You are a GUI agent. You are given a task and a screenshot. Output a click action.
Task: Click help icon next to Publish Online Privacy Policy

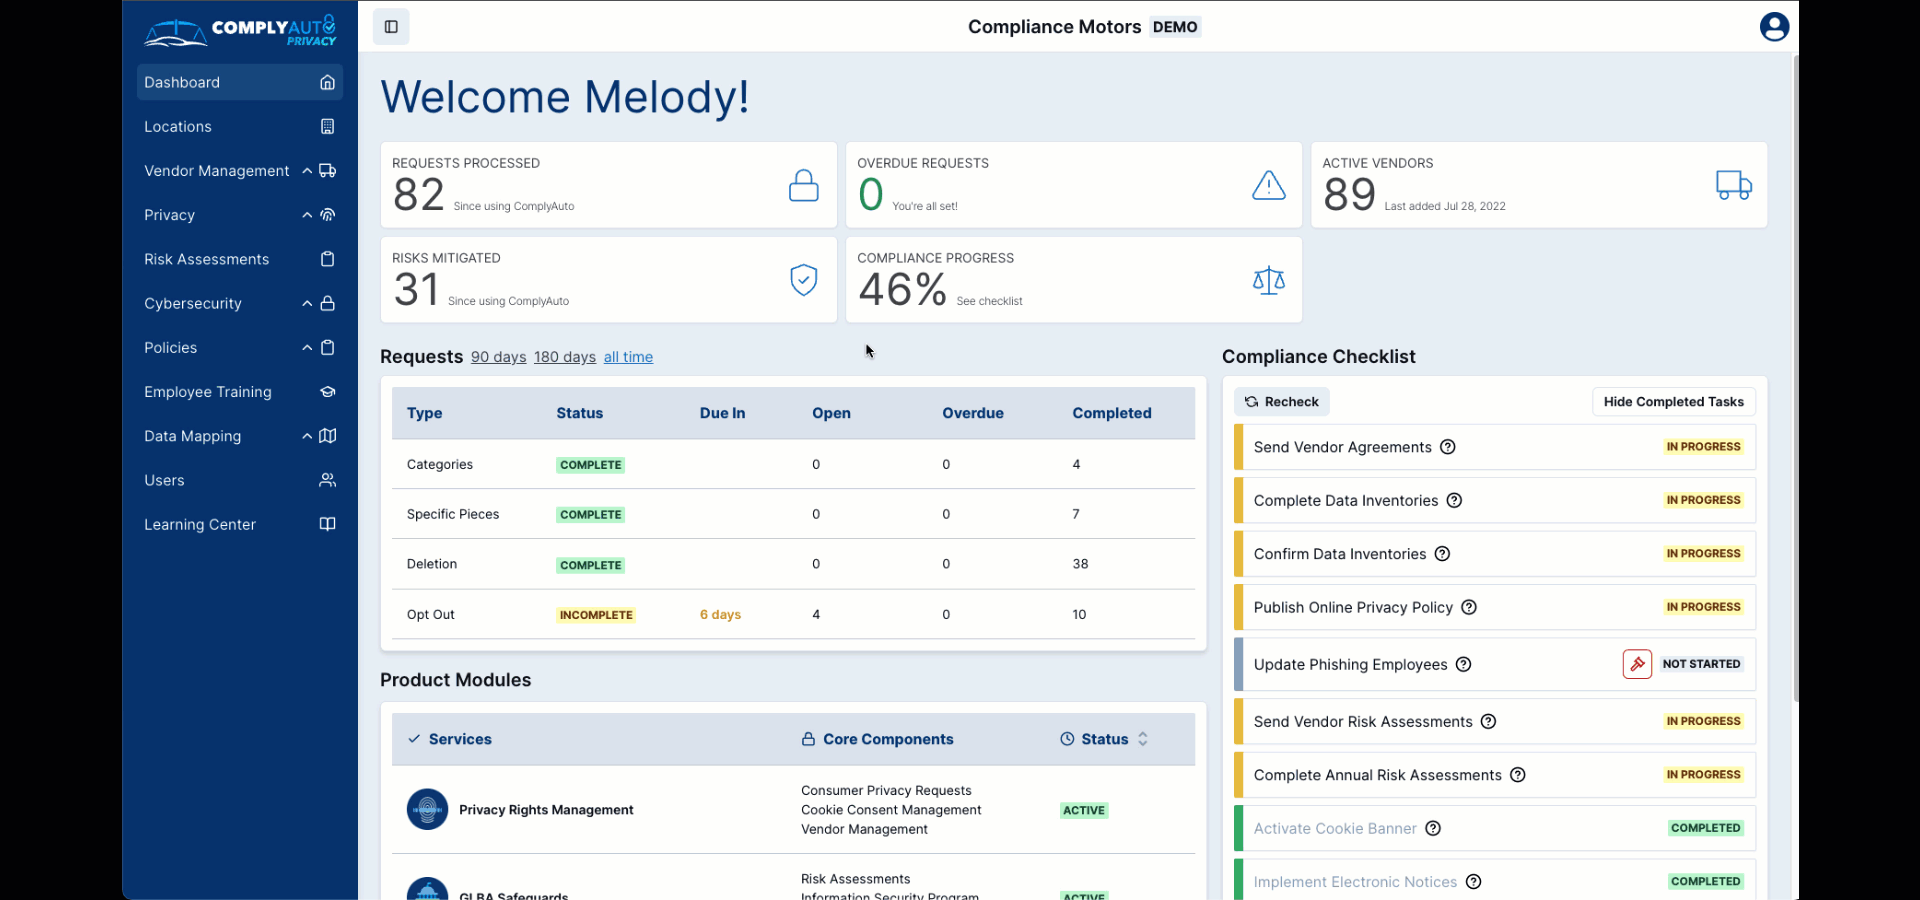click(x=1469, y=607)
